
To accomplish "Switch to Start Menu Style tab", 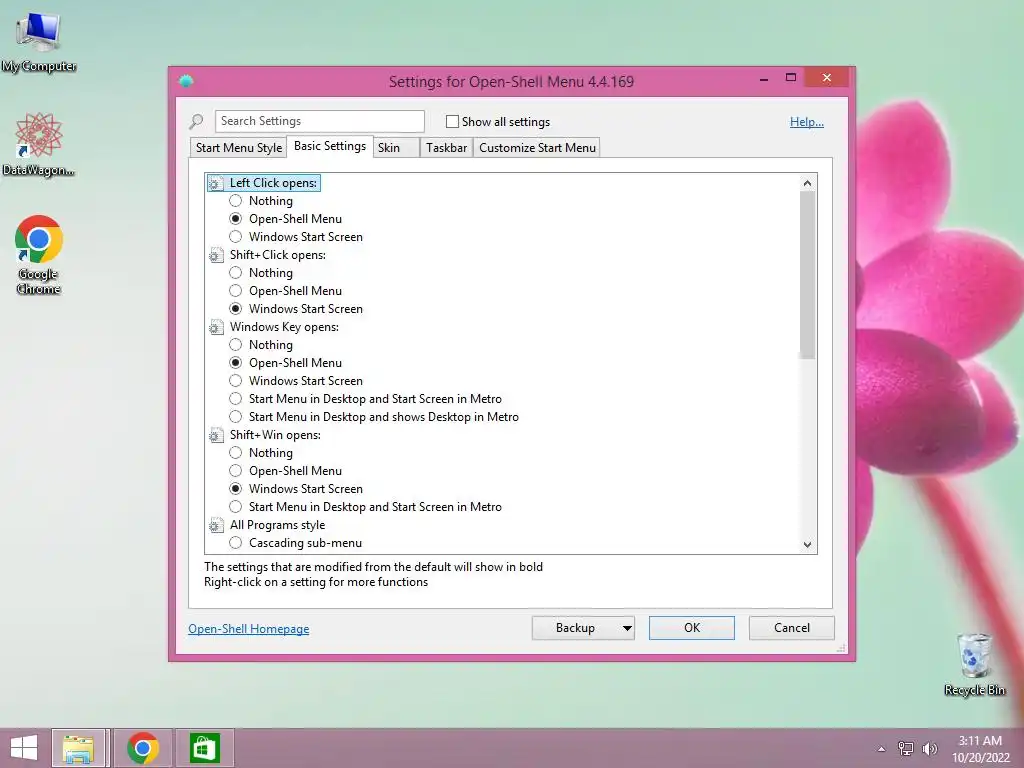I will pos(238,148).
